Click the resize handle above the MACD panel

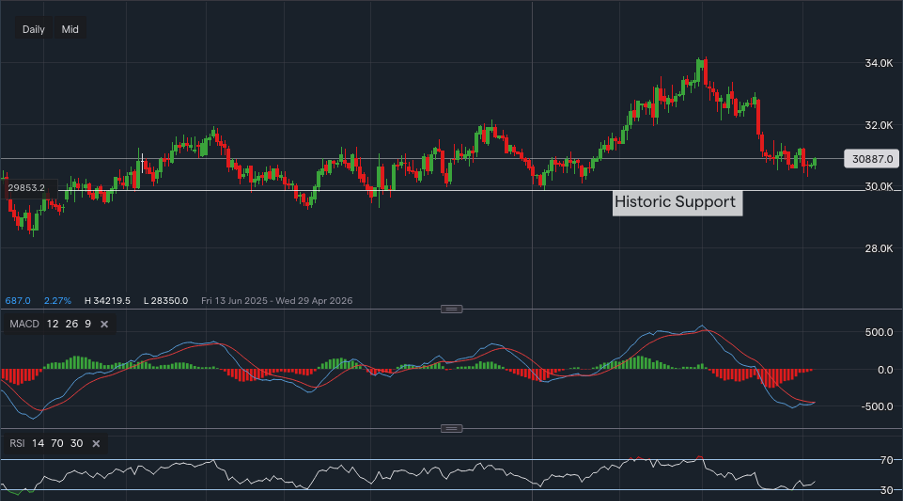point(452,309)
